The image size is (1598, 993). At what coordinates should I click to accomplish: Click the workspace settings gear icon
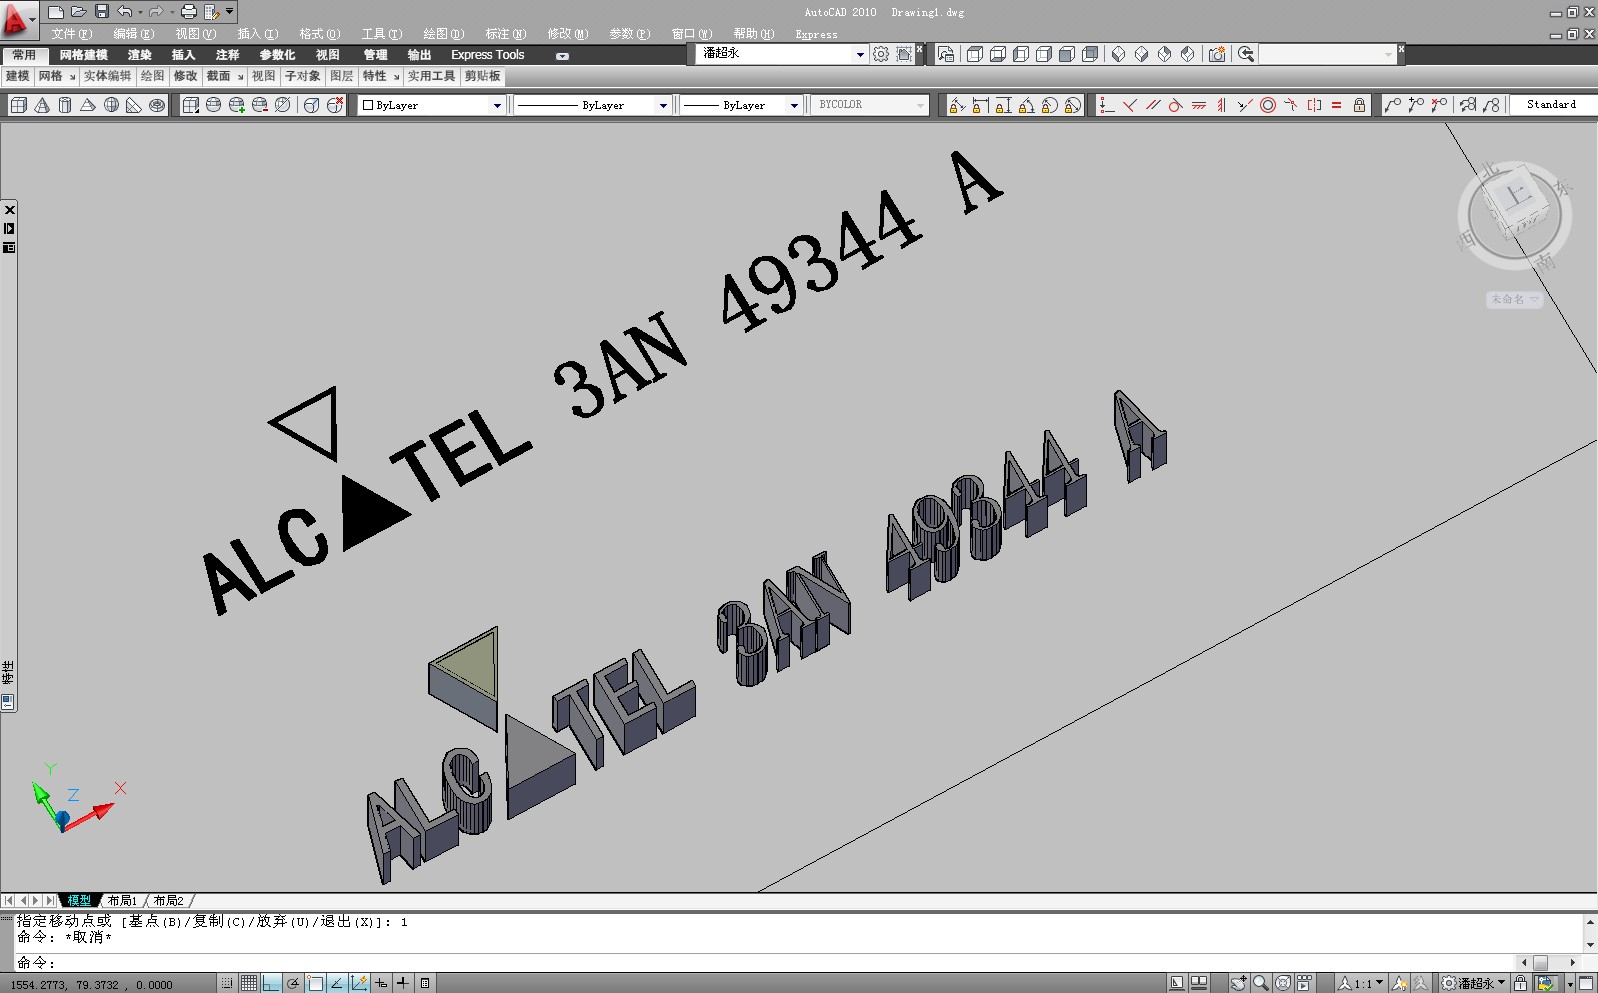click(881, 55)
